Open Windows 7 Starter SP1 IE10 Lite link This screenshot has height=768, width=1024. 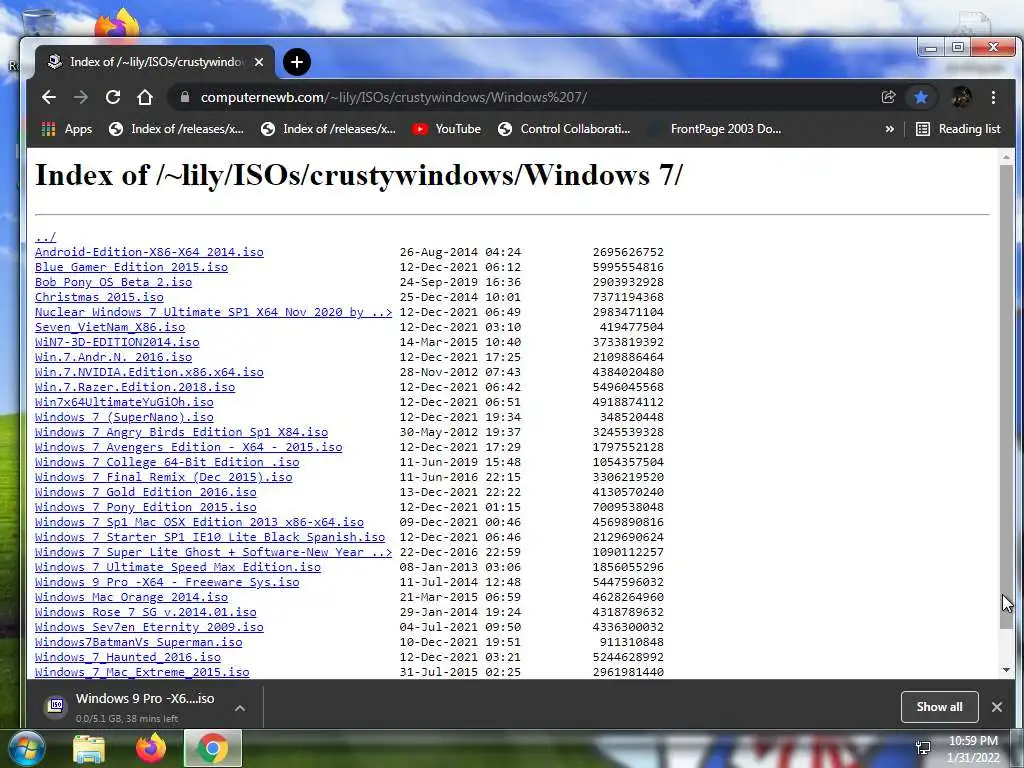tap(210, 537)
